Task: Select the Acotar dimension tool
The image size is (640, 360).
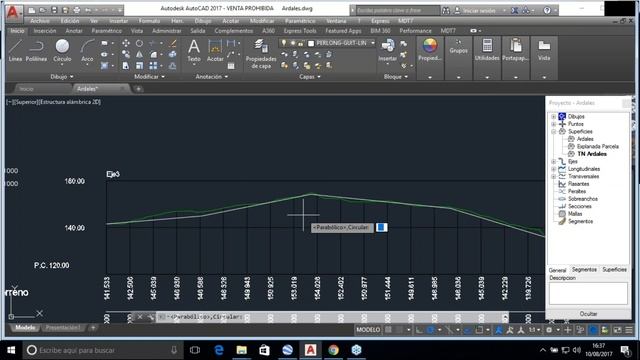Action: (215, 51)
